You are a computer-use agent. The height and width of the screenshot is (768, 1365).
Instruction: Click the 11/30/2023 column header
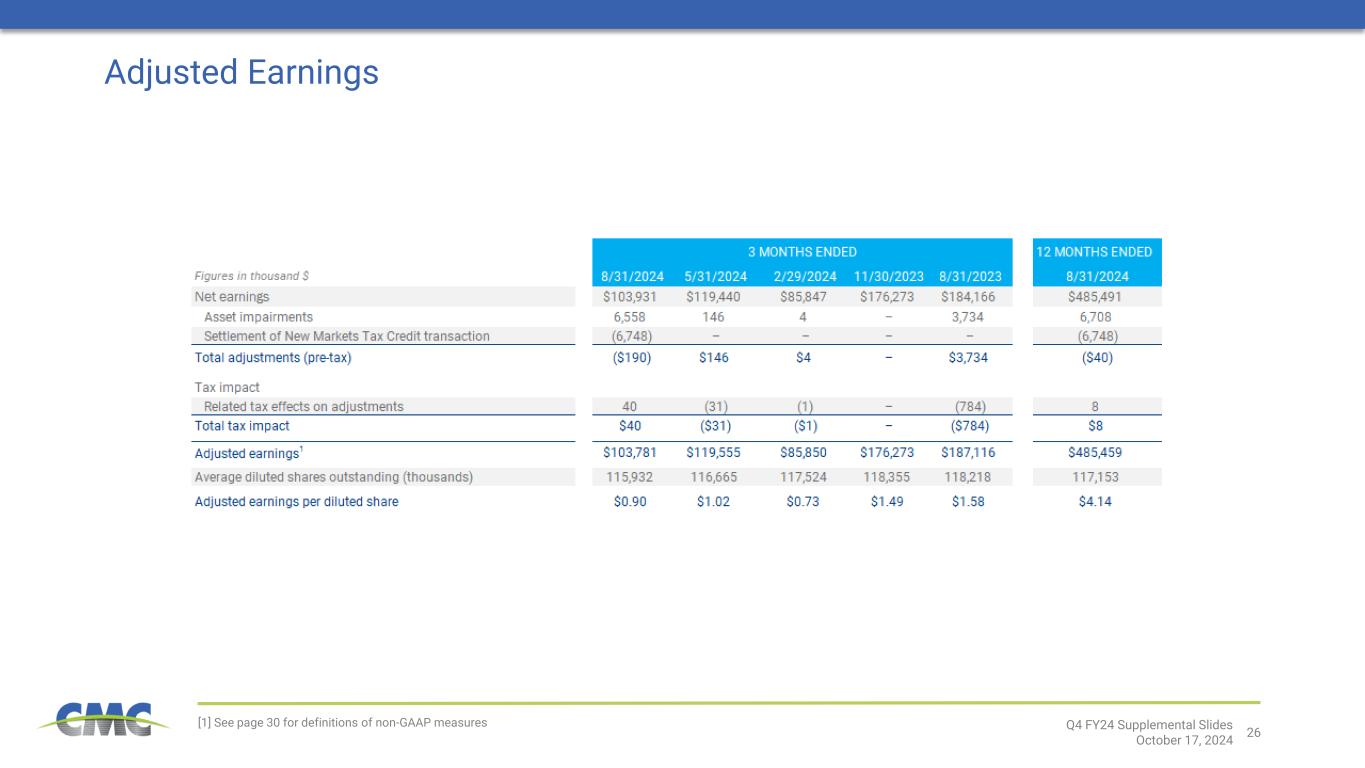click(887, 276)
